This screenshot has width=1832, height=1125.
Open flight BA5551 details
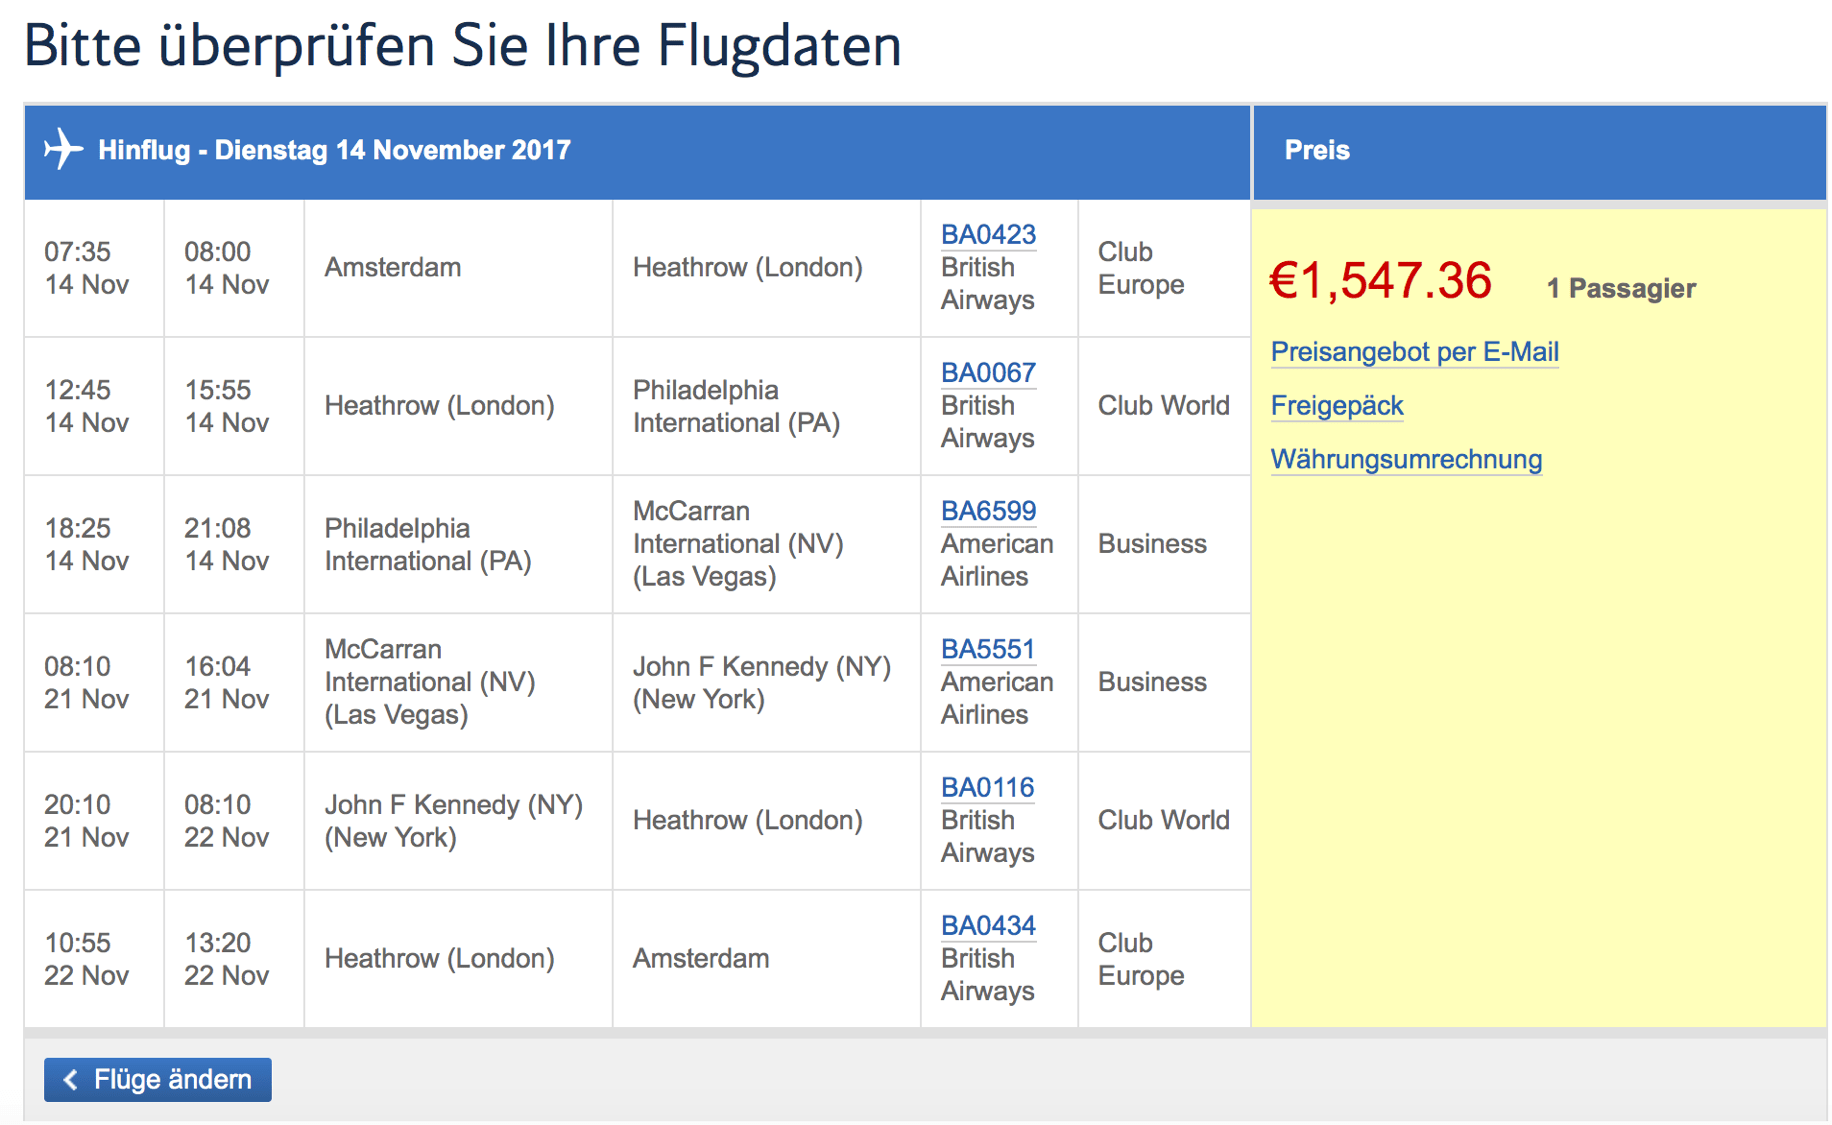click(988, 649)
